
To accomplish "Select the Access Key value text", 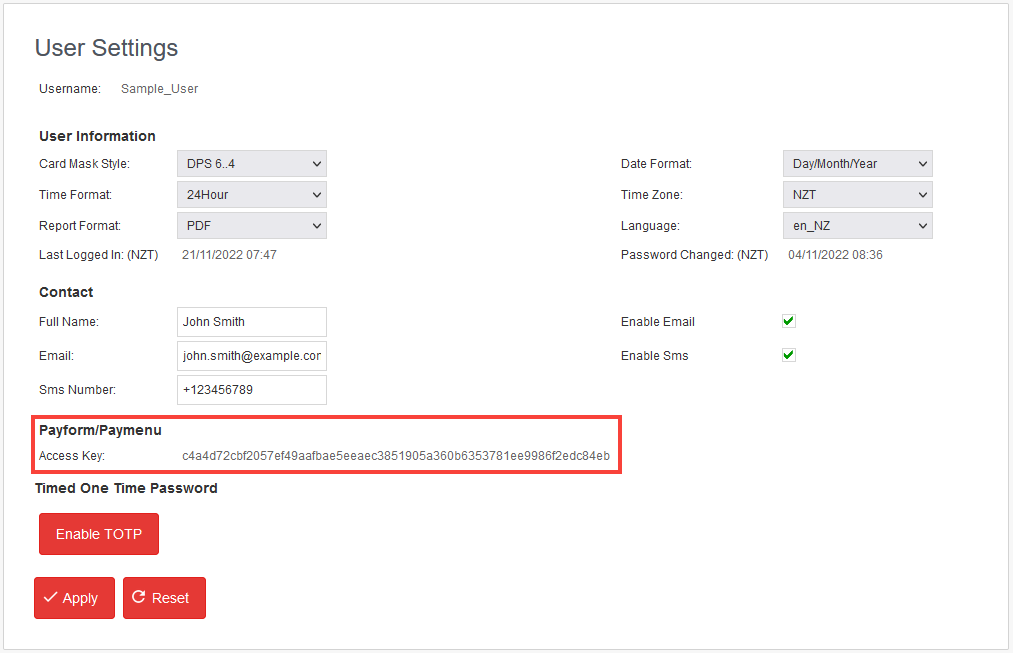I will tap(395, 456).
